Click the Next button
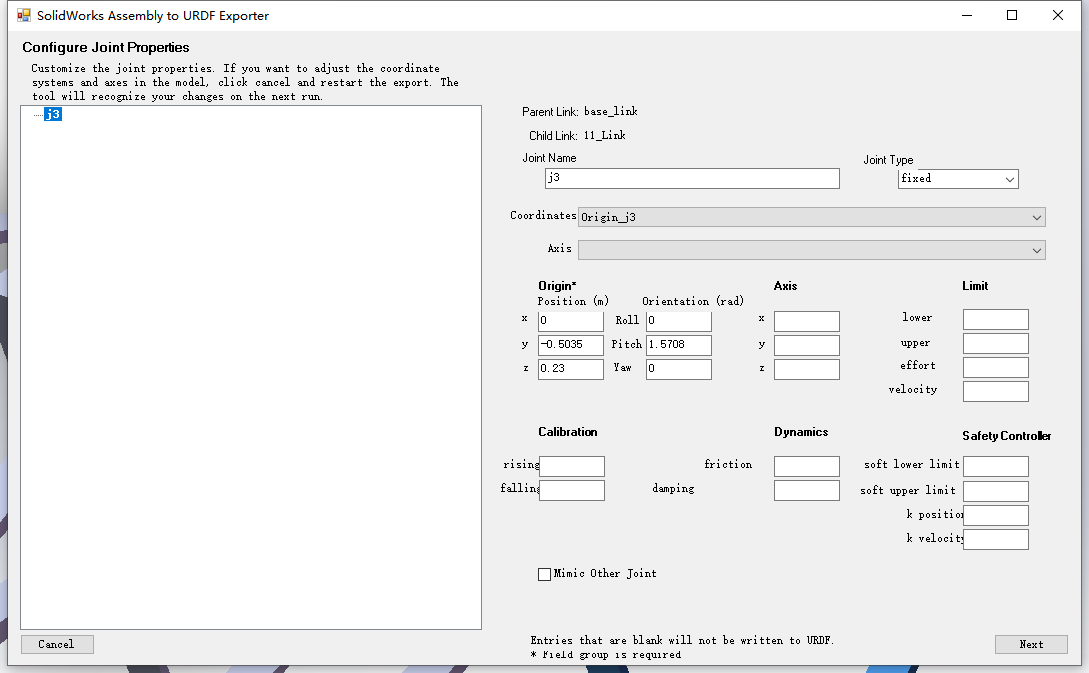The width and height of the screenshot is (1089, 673). click(x=1031, y=644)
